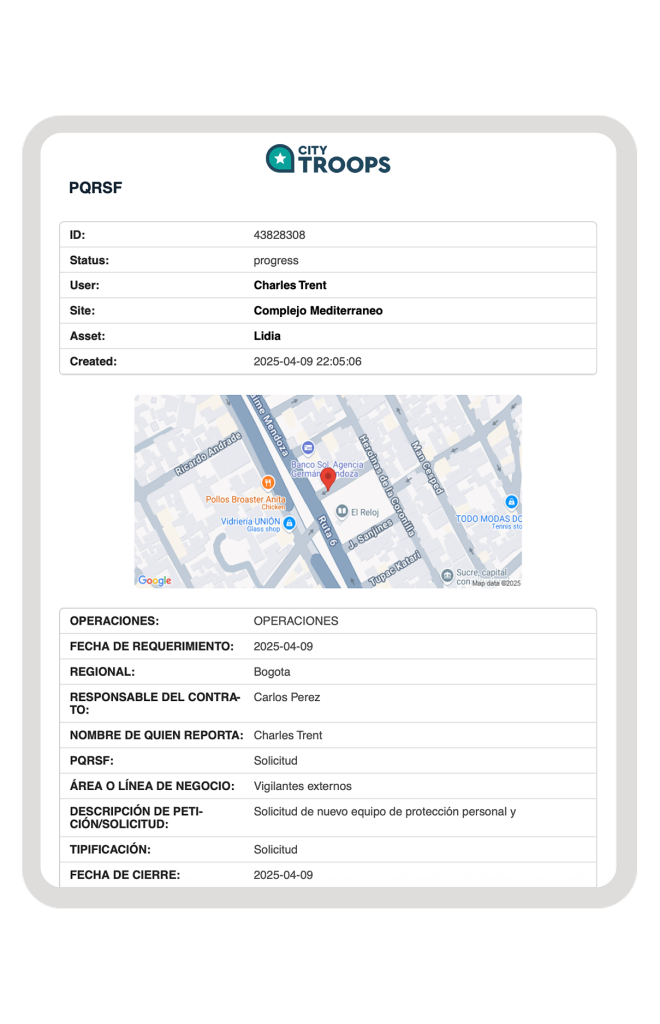Click the City Troops logo
The height and width of the screenshot is (1024, 660).
328,159
